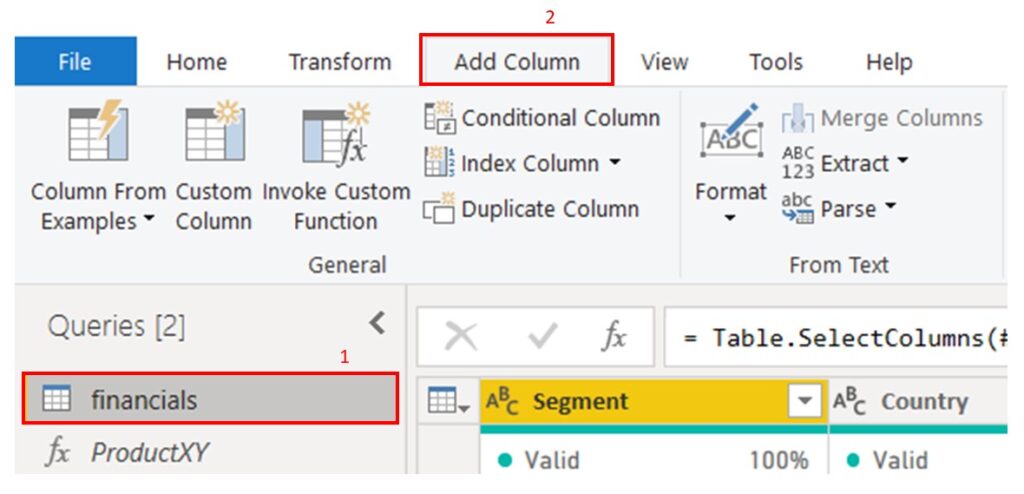The height and width of the screenshot is (494, 1024).
Task: Open the Add Column tab
Action: click(x=516, y=62)
